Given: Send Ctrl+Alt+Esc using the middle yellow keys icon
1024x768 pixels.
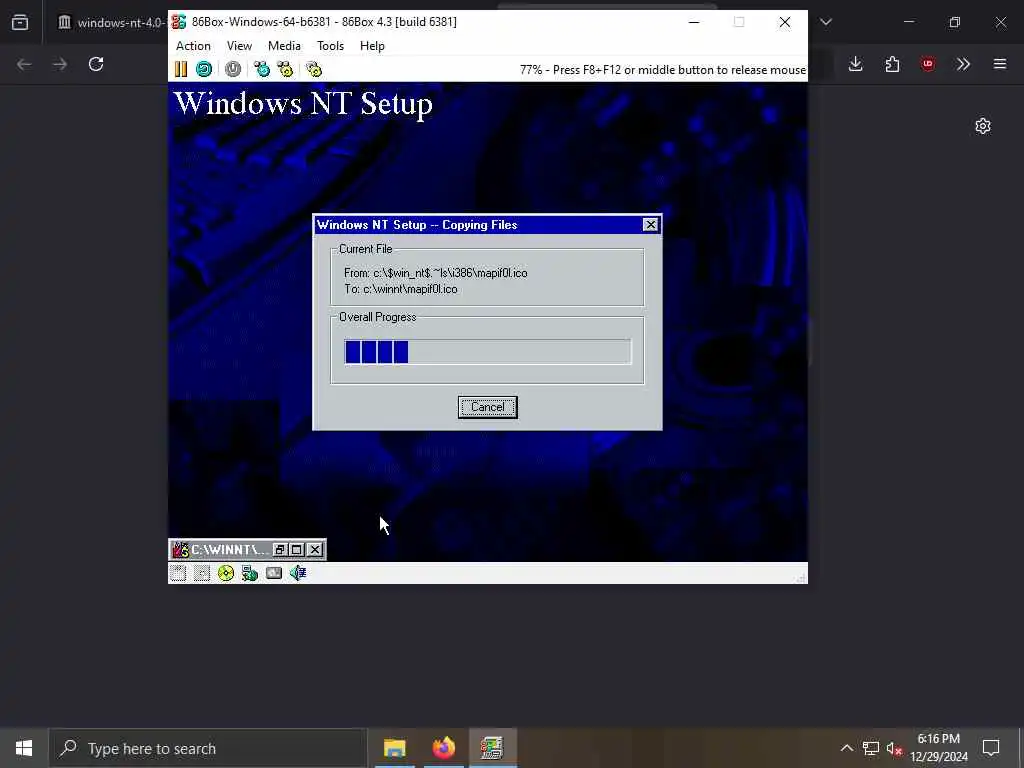Looking at the screenshot, I should [285, 69].
